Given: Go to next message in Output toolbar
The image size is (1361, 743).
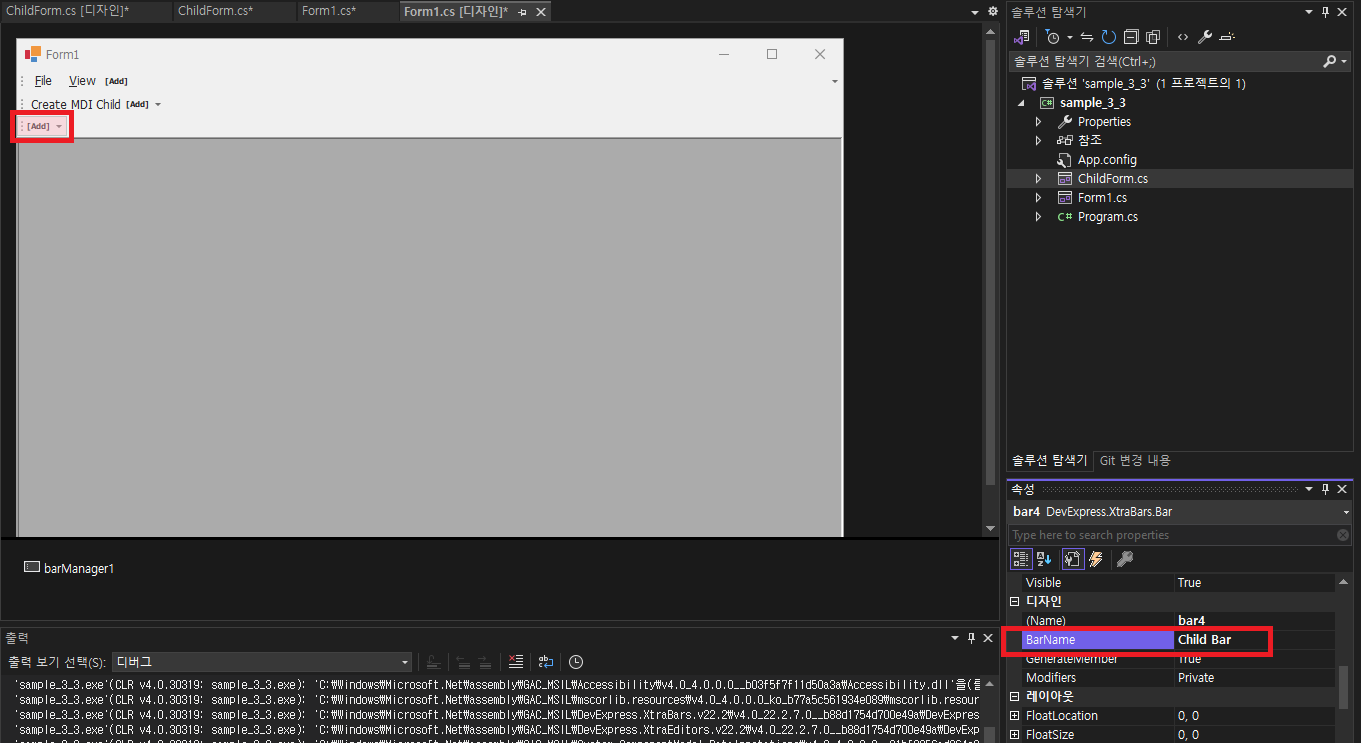Looking at the screenshot, I should pyautogui.click(x=484, y=662).
